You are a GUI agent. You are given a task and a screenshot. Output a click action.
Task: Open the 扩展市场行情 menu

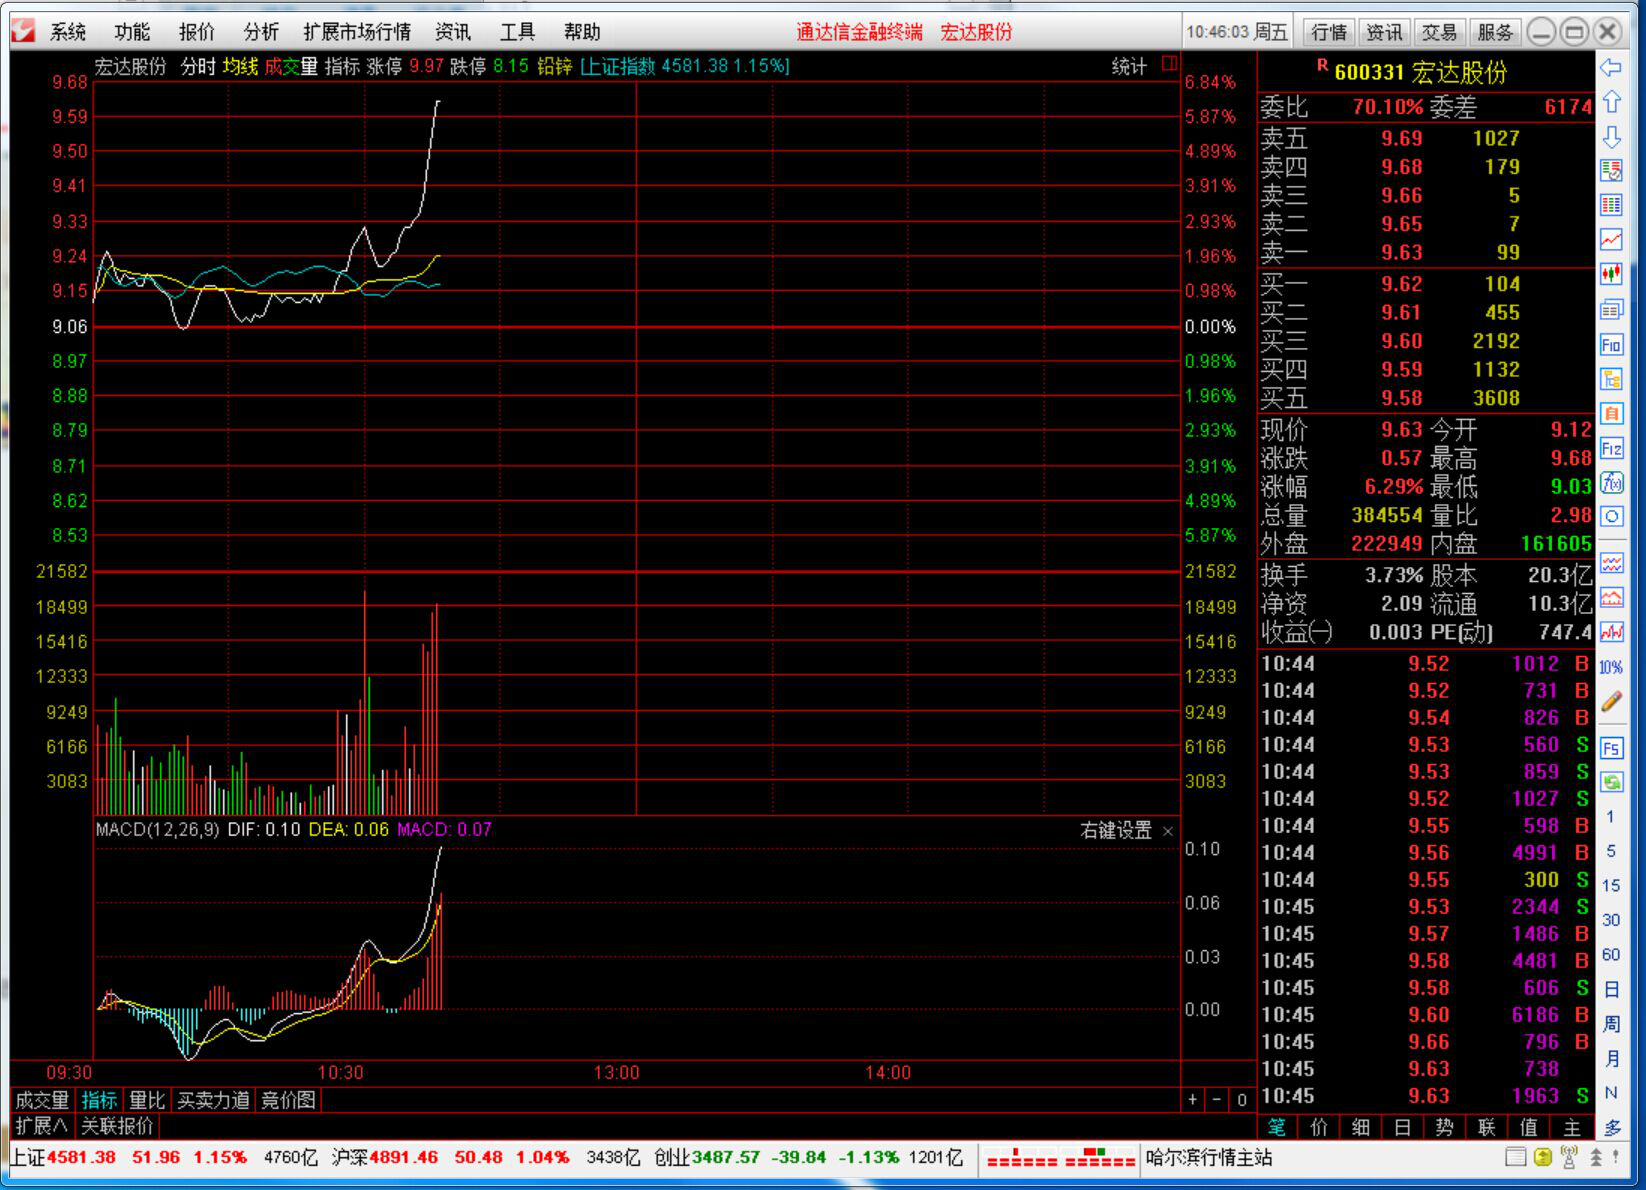click(x=357, y=32)
